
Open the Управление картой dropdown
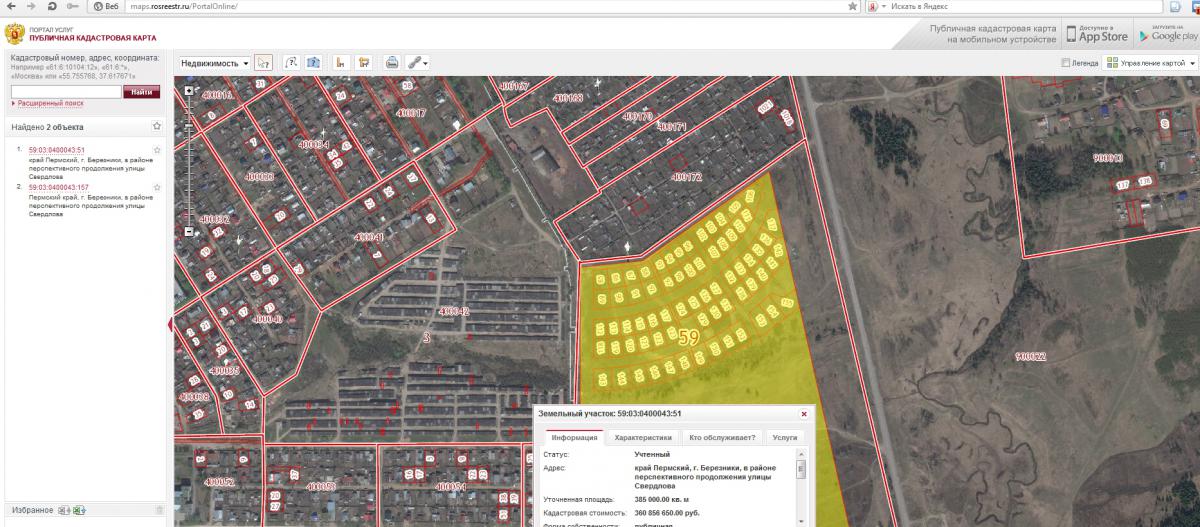coord(1150,63)
